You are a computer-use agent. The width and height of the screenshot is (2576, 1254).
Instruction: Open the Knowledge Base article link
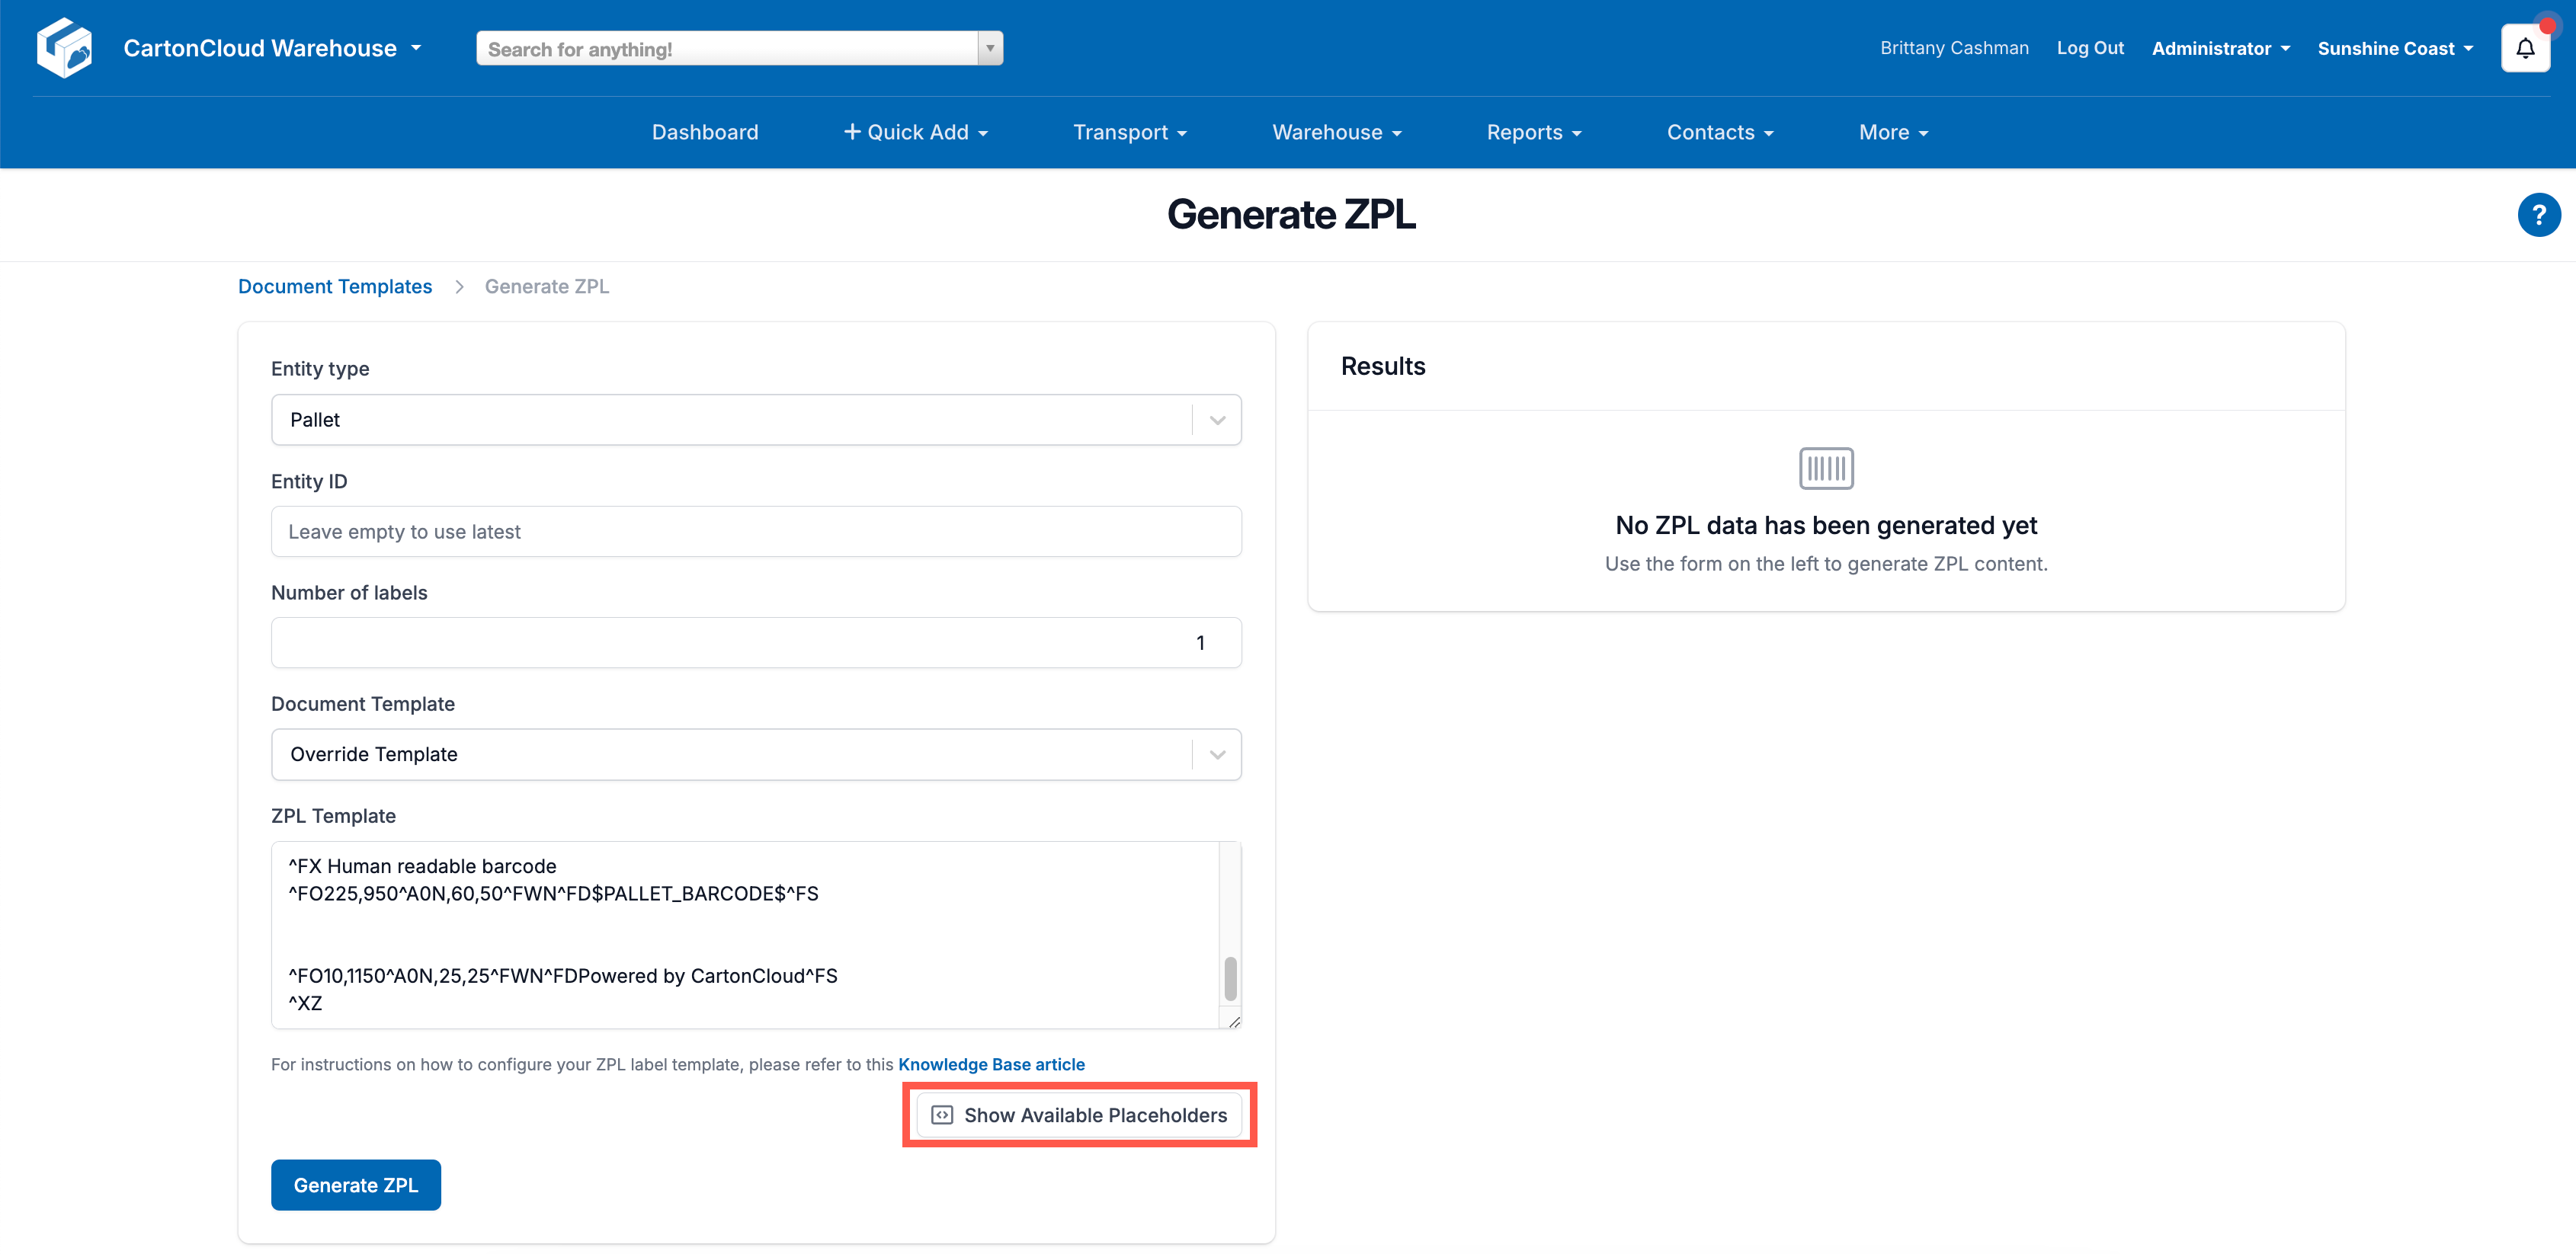(991, 1064)
